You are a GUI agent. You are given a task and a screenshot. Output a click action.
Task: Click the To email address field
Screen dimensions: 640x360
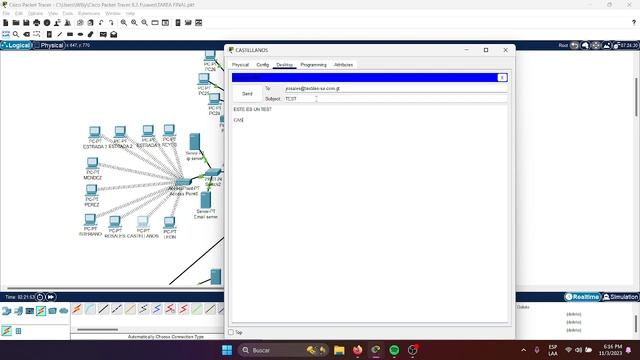pyautogui.click(x=395, y=88)
